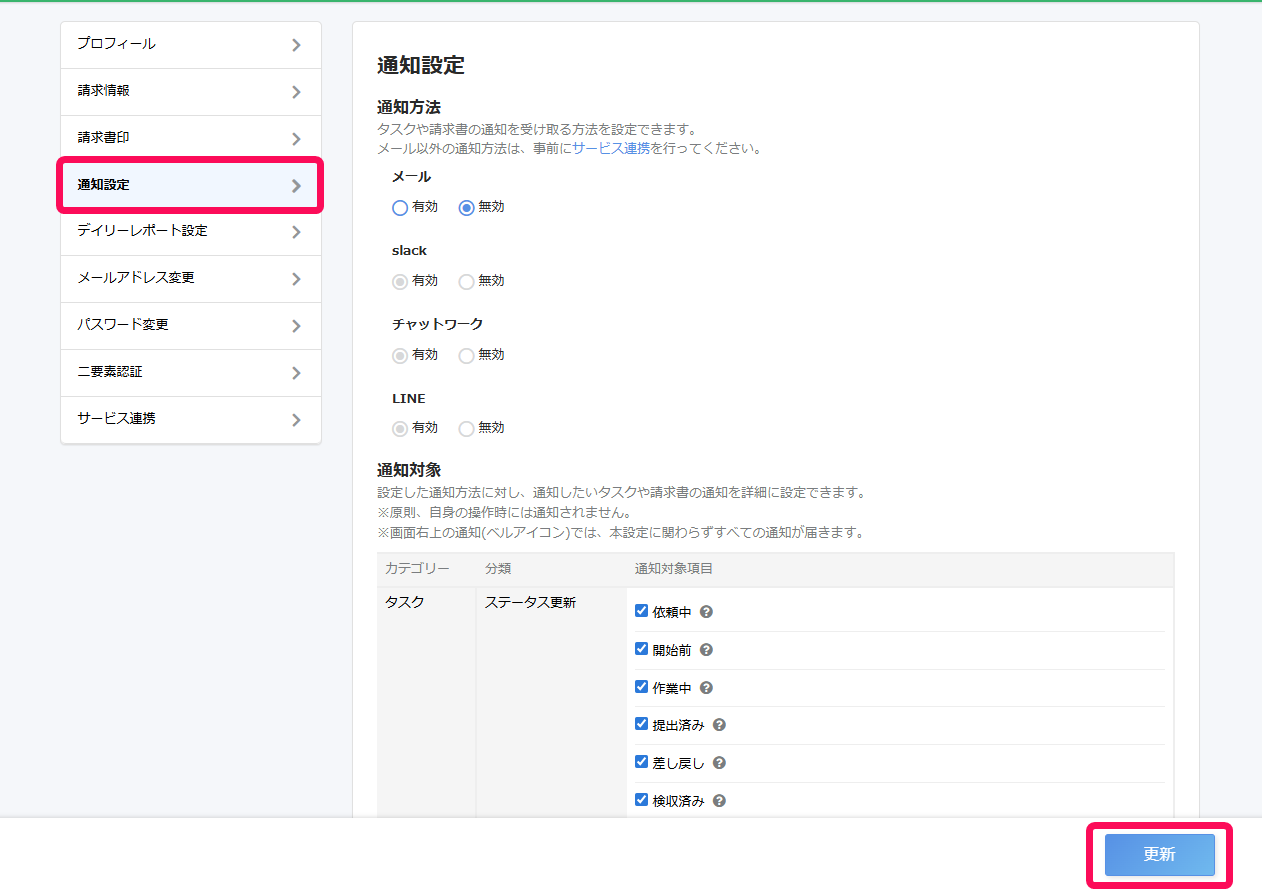The width and height of the screenshot is (1262, 891).
Task: Click chevron arrow on プロフィール row
Action: [x=296, y=45]
